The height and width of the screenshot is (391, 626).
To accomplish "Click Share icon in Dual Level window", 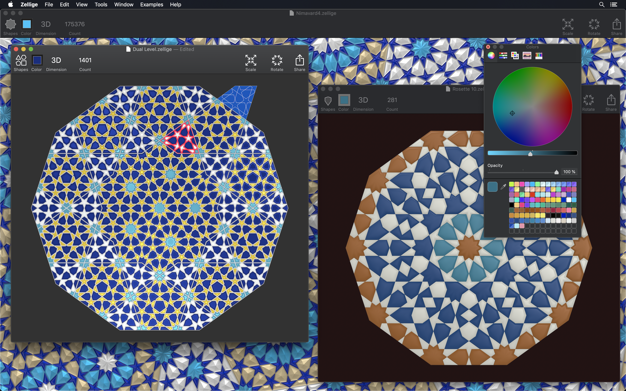I will coord(299,60).
